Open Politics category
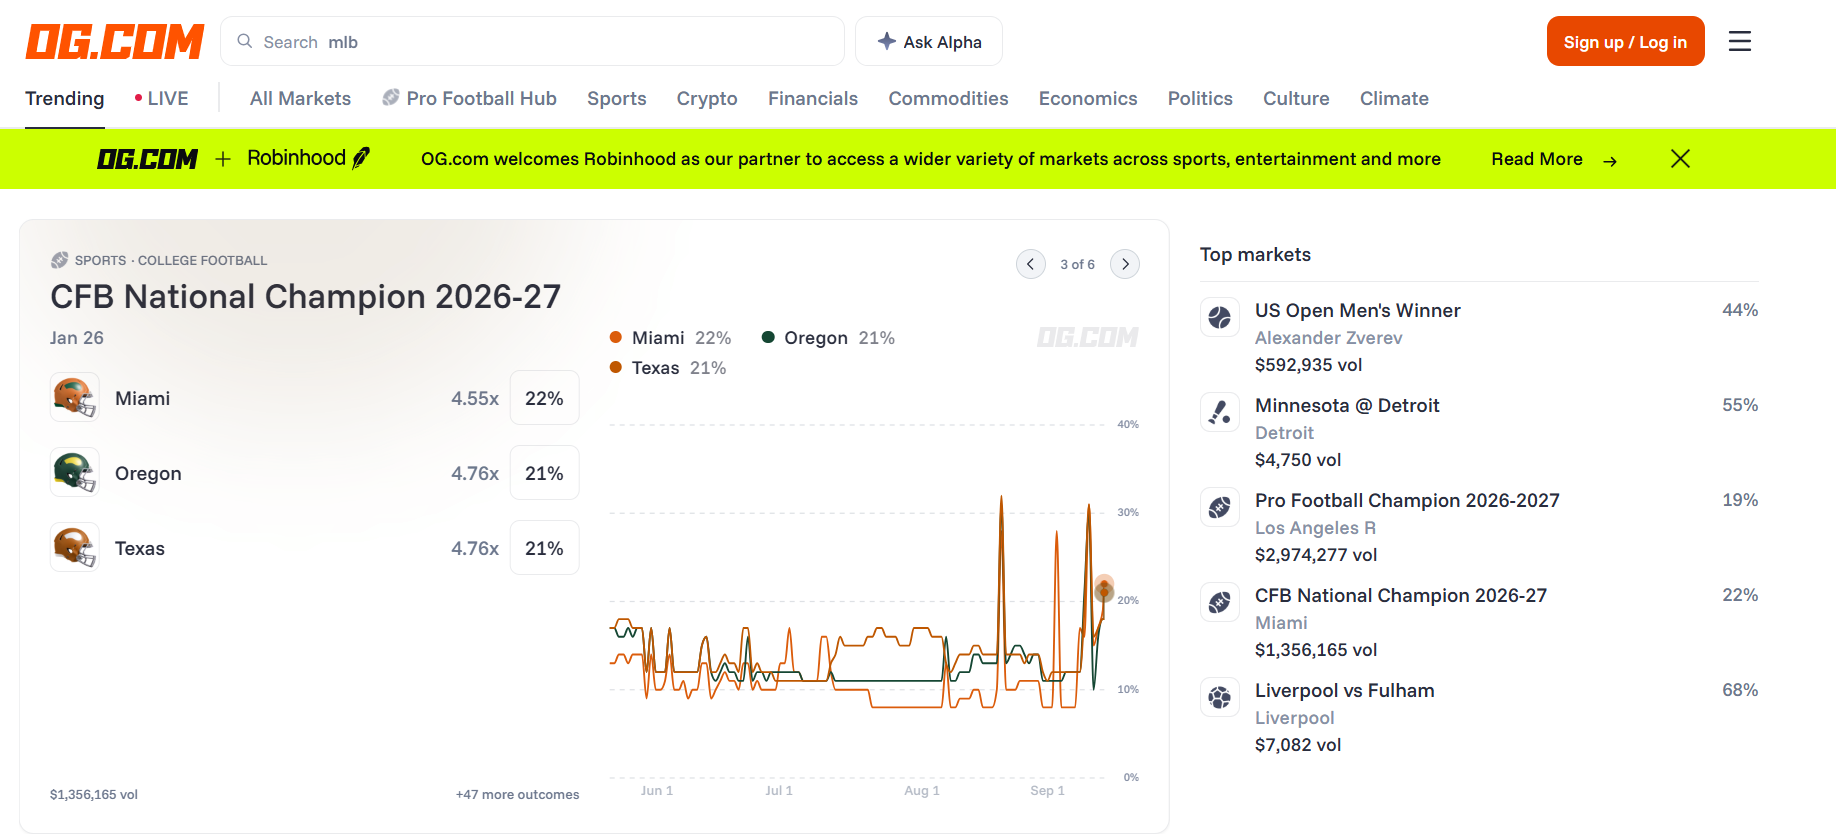Viewport: 1836px width, 834px height. click(x=1200, y=98)
